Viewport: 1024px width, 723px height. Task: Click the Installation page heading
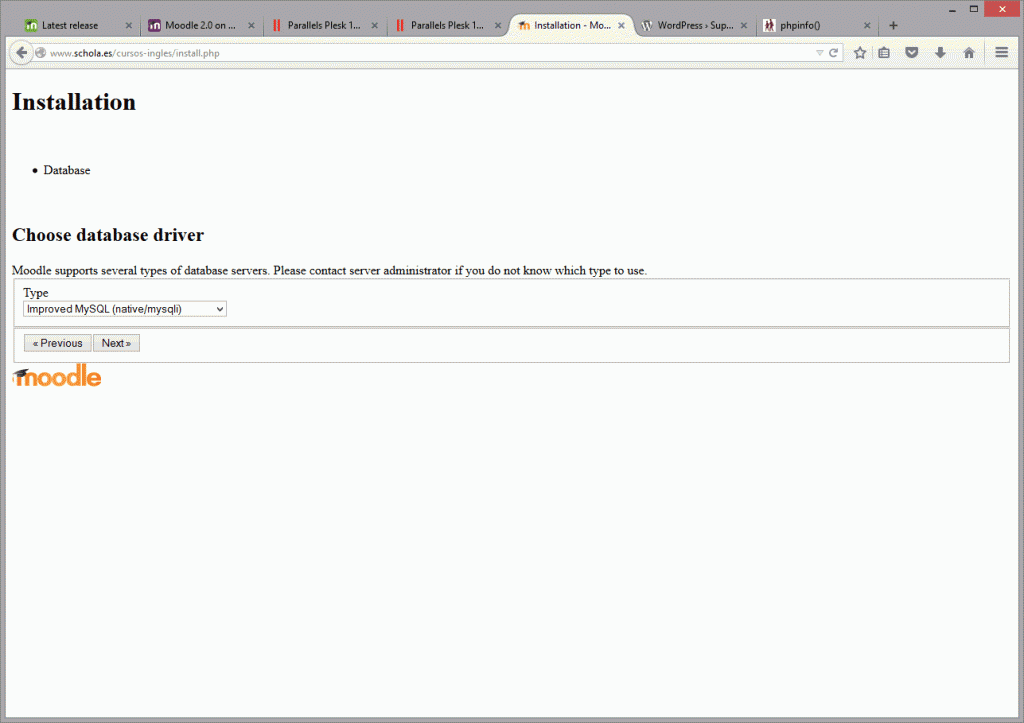(x=74, y=103)
